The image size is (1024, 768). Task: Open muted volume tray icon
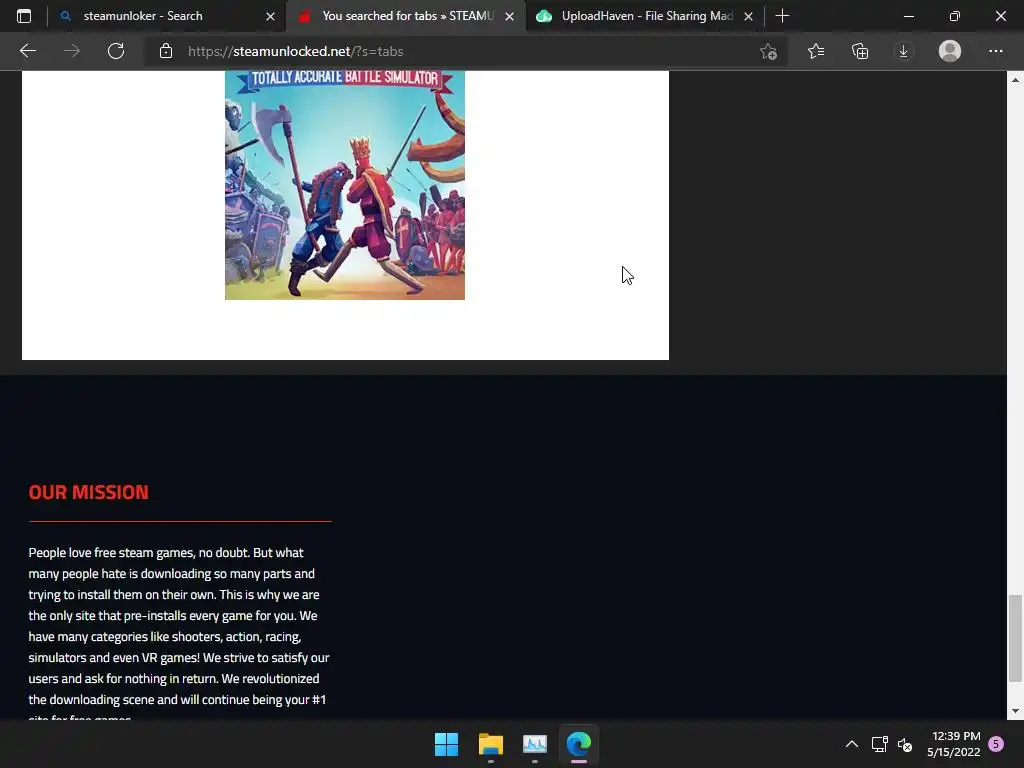click(905, 744)
